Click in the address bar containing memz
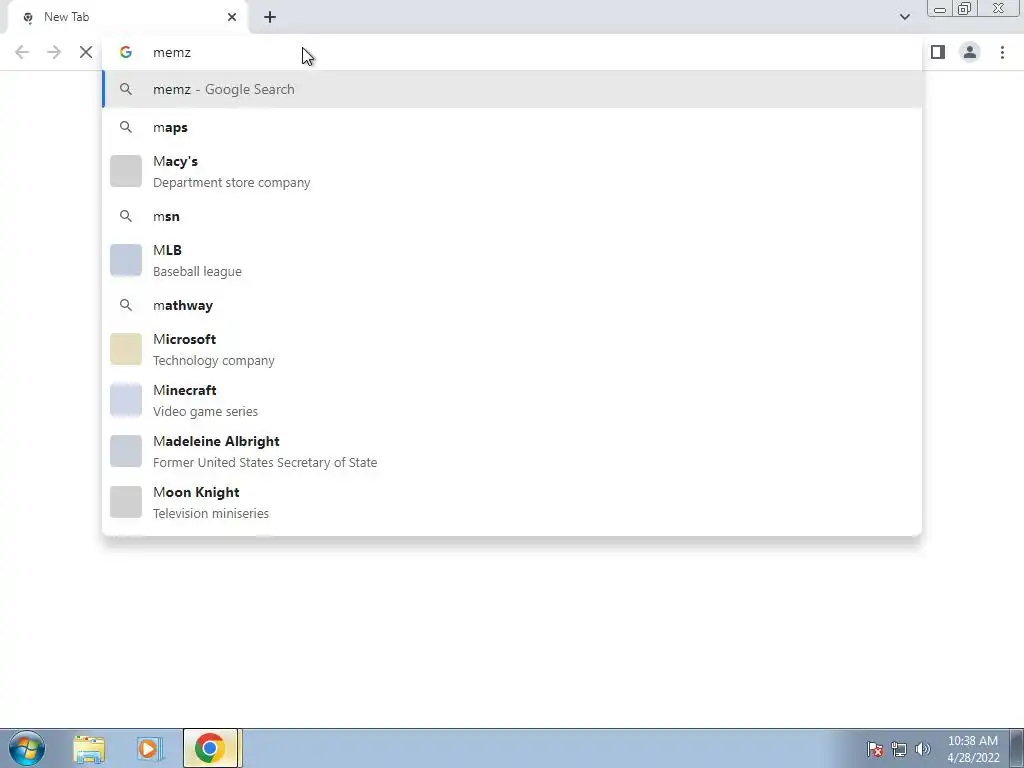 tap(512, 52)
